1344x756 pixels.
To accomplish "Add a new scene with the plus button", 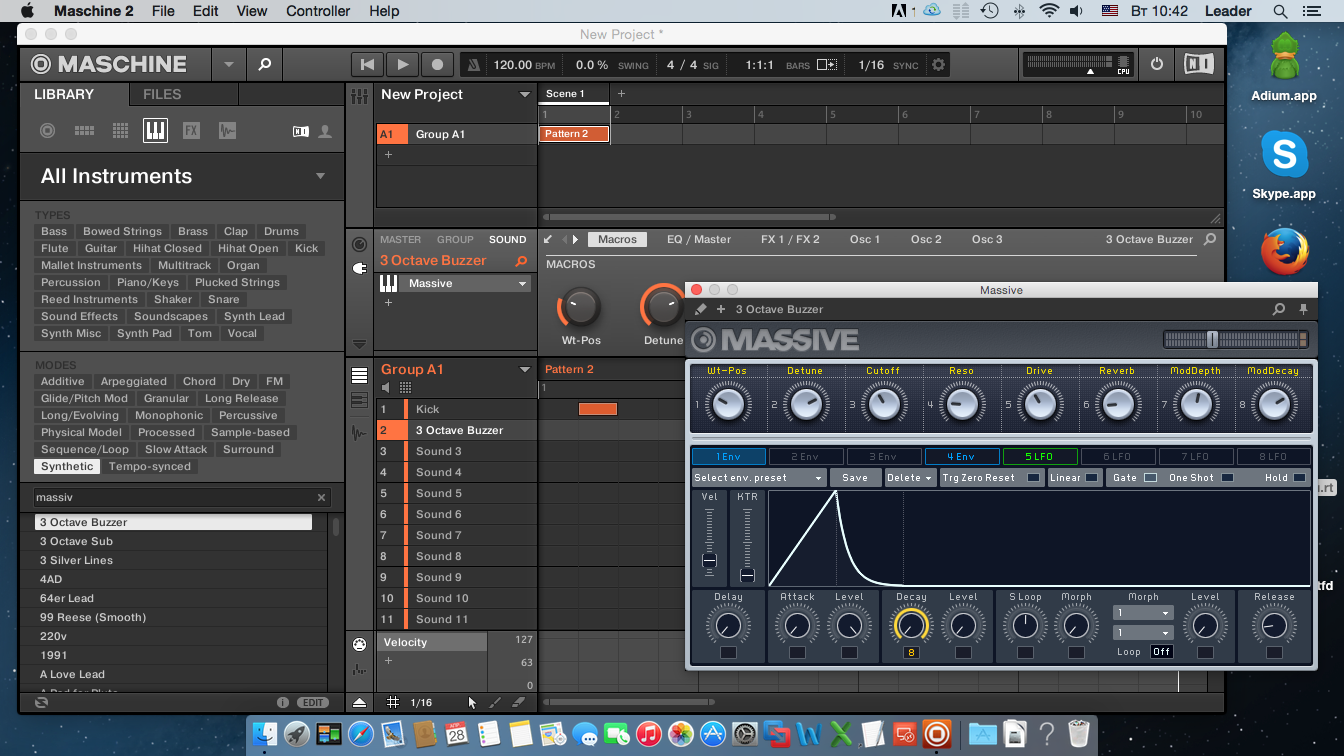I will click(621, 94).
